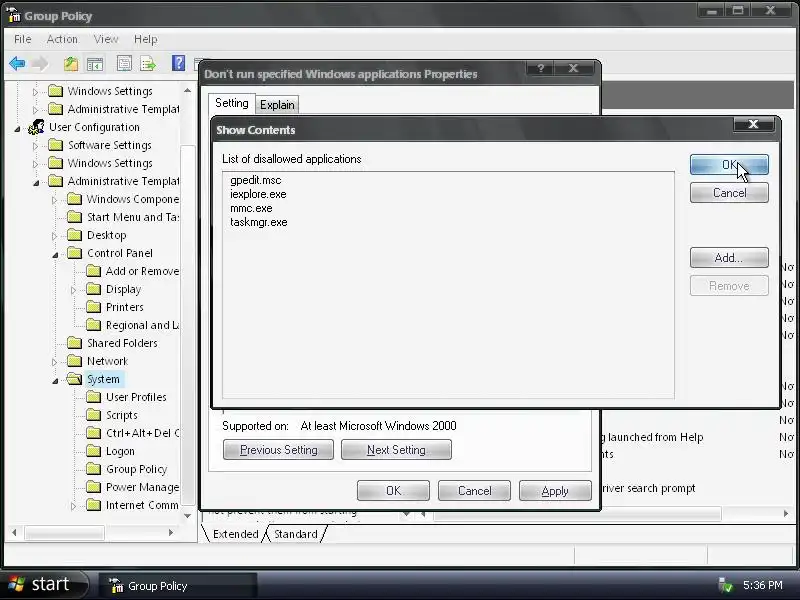The image size is (800, 600).
Task: Click tree pane vertical scrollbar up arrow
Action: click(x=188, y=91)
